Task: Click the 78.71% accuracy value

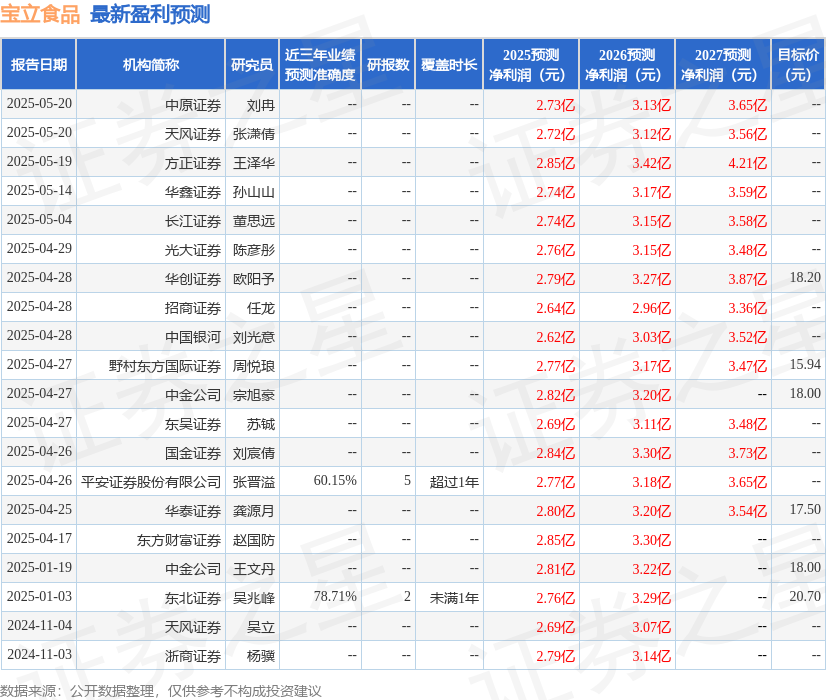Action: tap(335, 596)
